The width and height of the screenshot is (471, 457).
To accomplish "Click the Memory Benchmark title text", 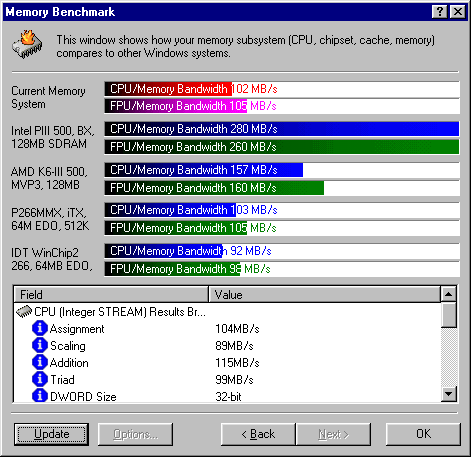I will point(60,12).
